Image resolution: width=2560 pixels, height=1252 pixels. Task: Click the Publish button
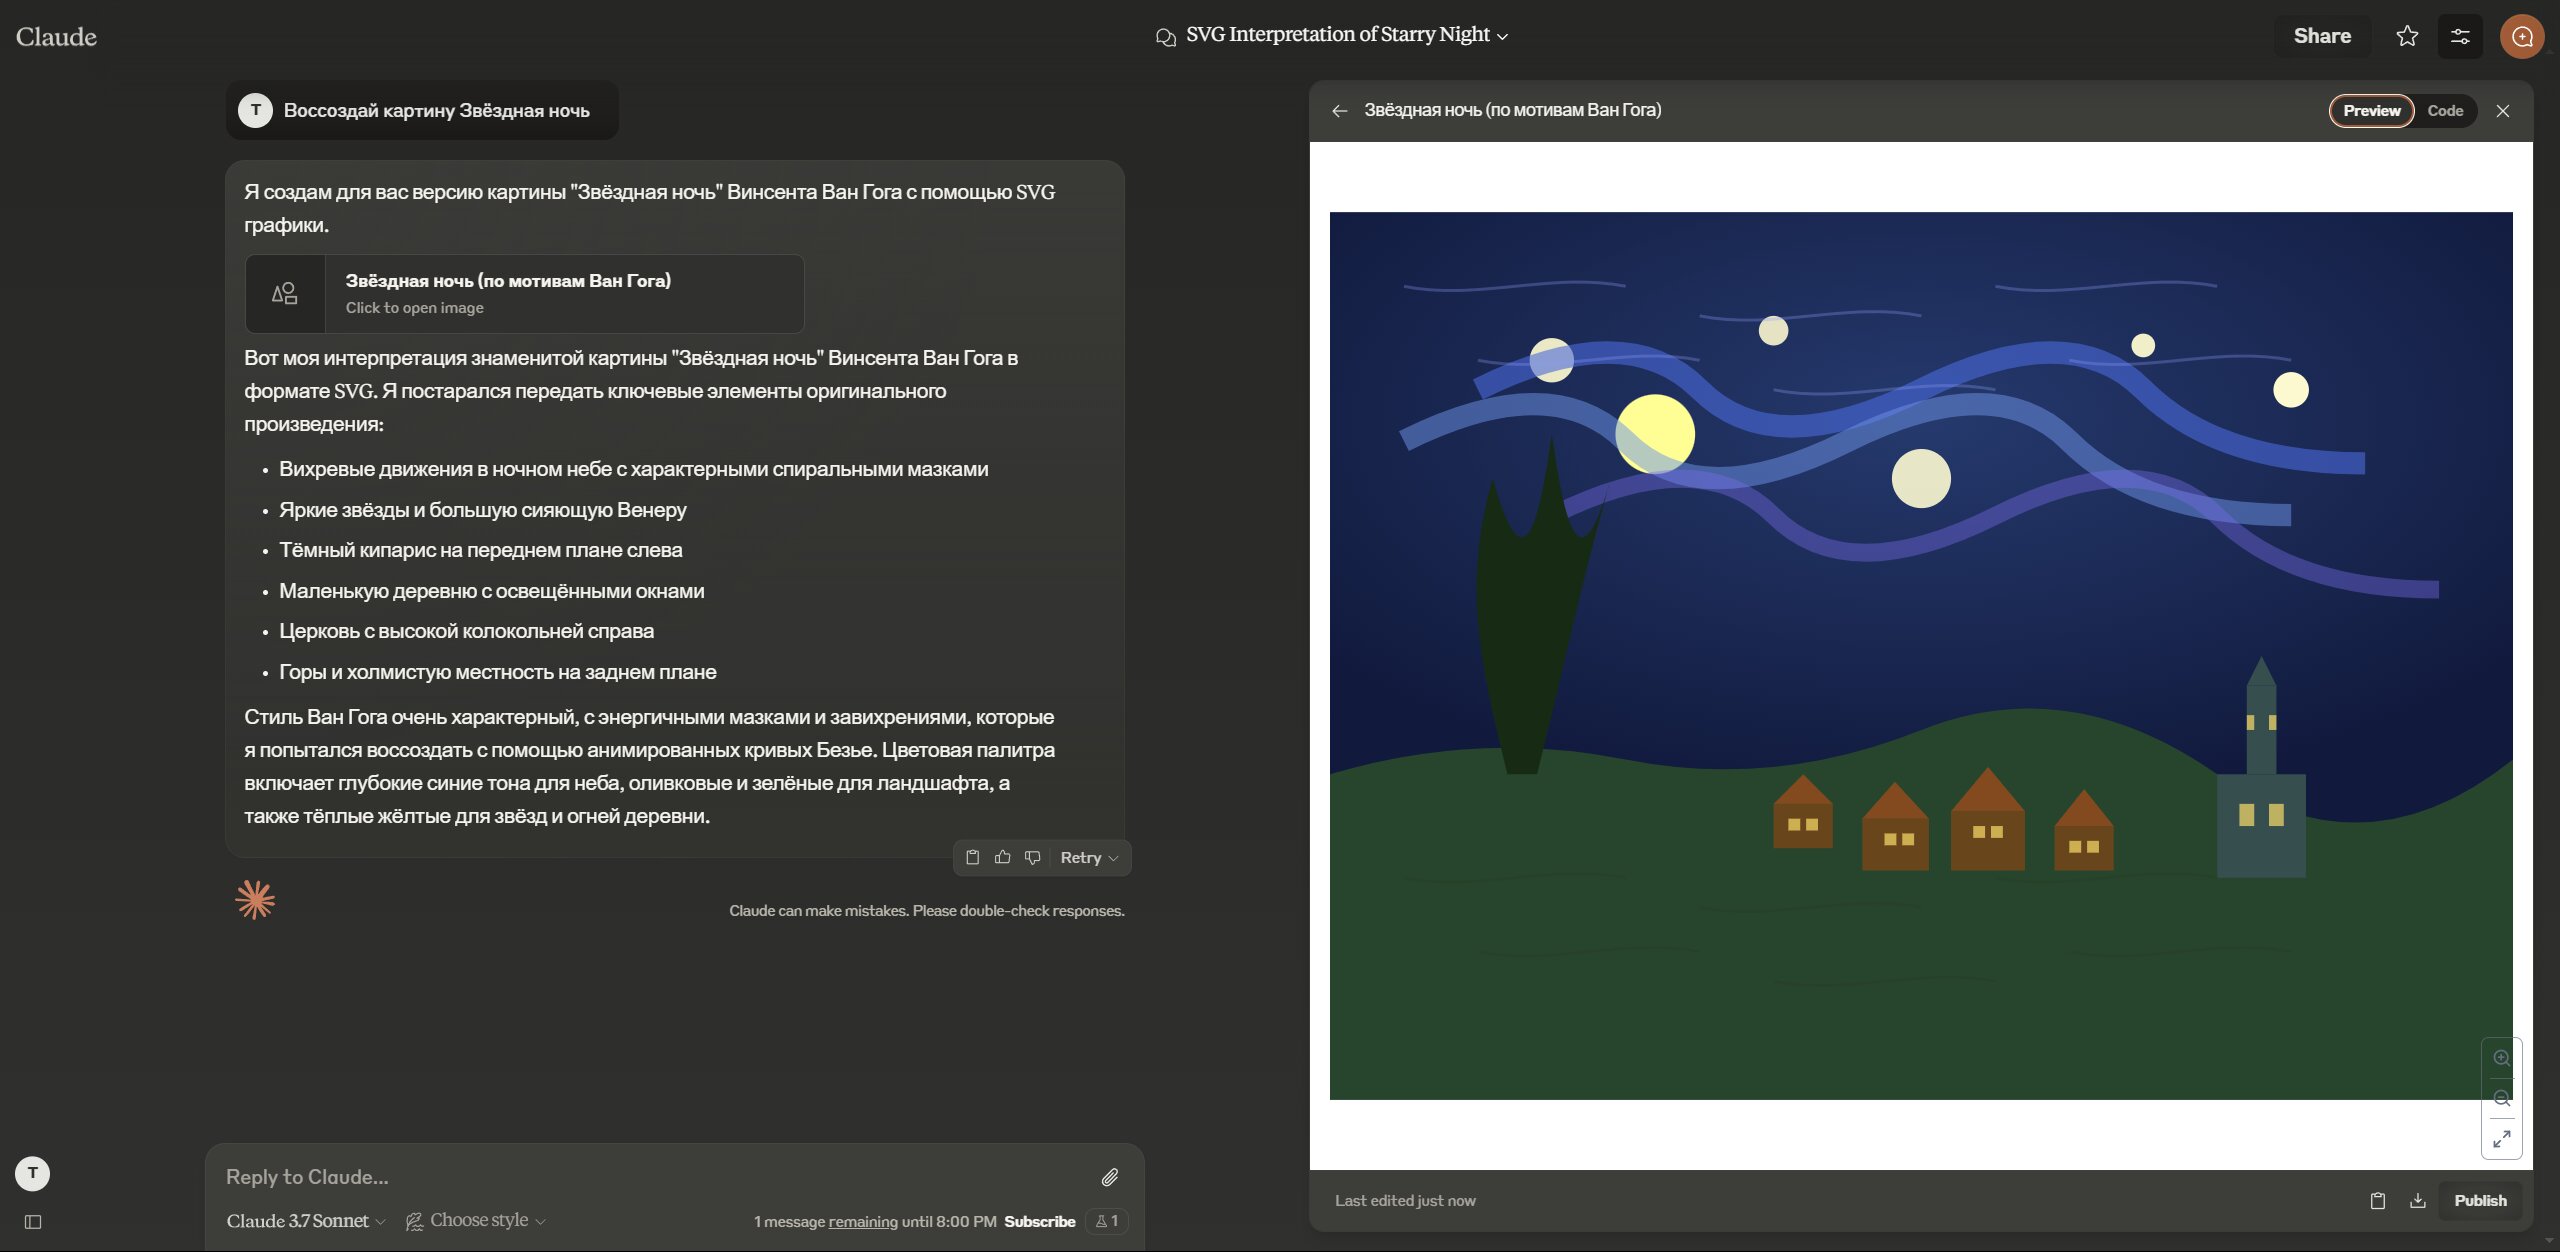coord(2480,1200)
